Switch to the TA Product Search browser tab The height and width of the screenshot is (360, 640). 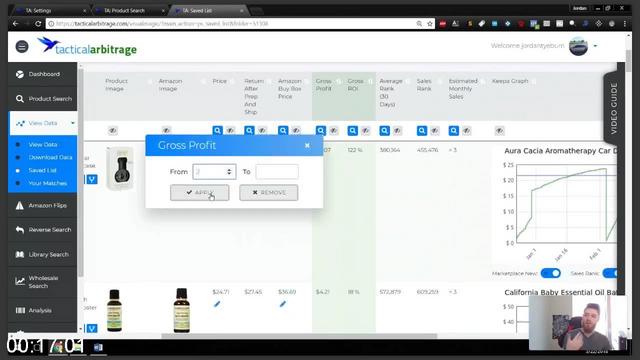point(129,10)
